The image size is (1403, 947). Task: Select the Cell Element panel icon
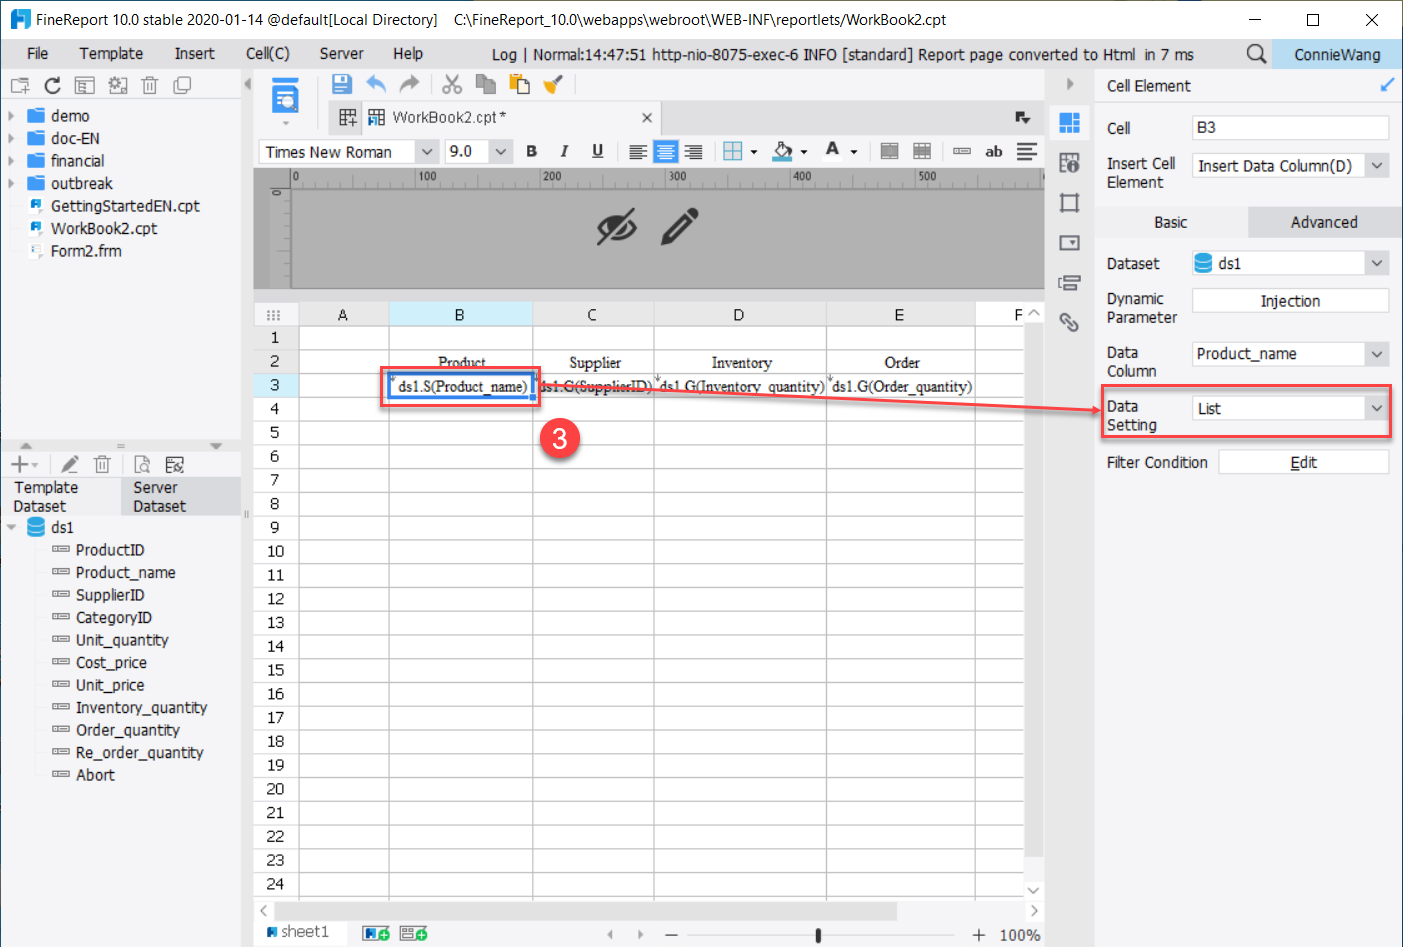coord(1070,123)
